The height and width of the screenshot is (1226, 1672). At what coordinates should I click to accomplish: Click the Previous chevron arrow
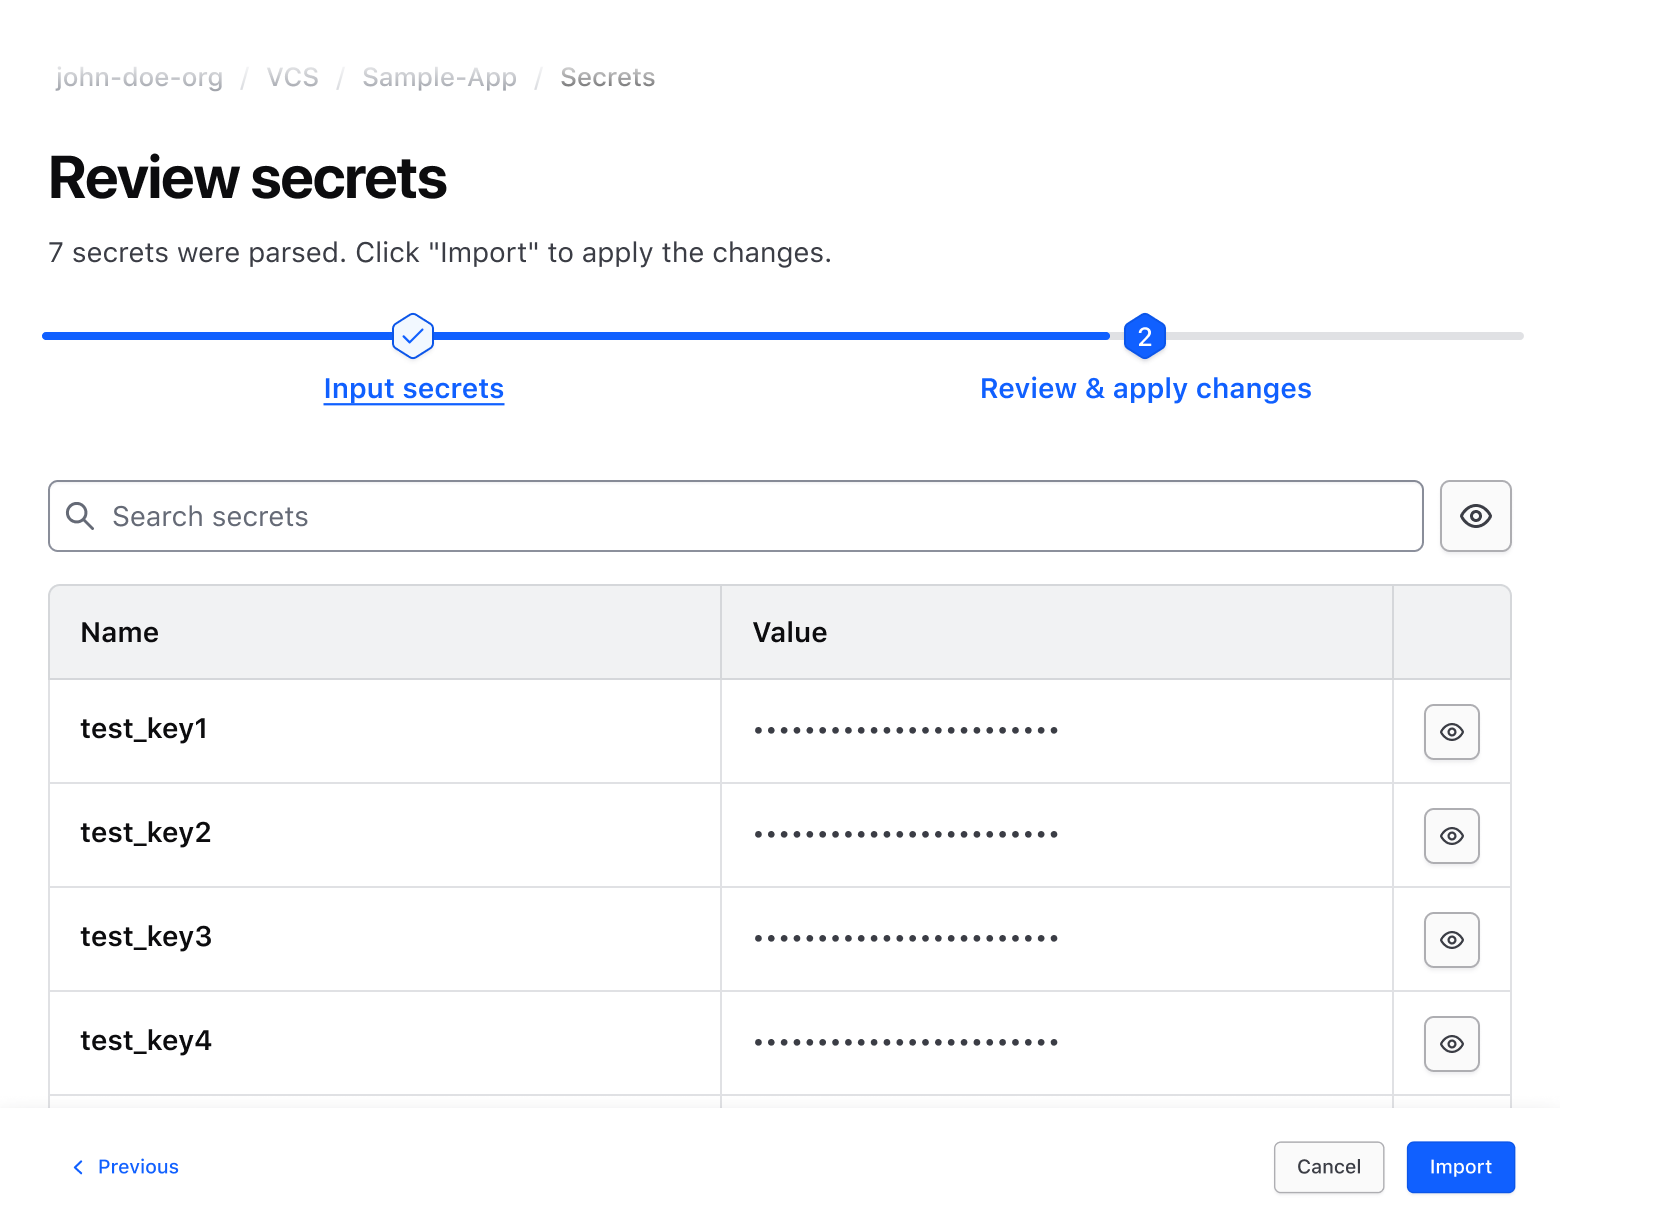(78, 1167)
